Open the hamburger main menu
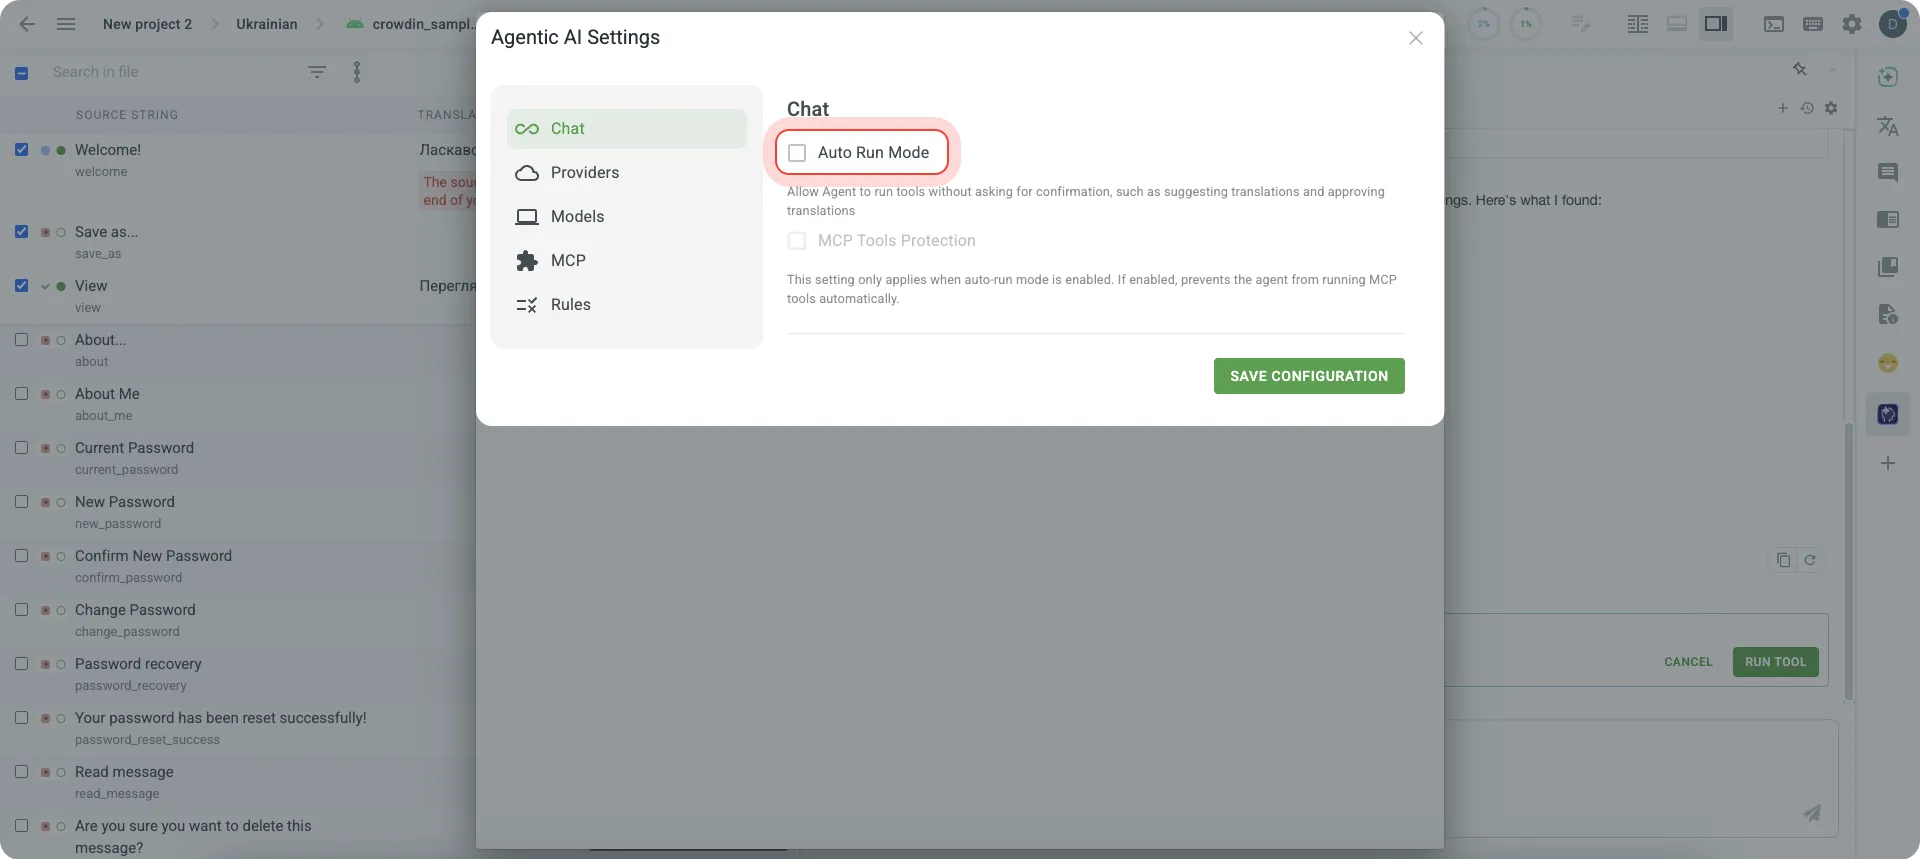The height and width of the screenshot is (859, 1920). point(66,24)
